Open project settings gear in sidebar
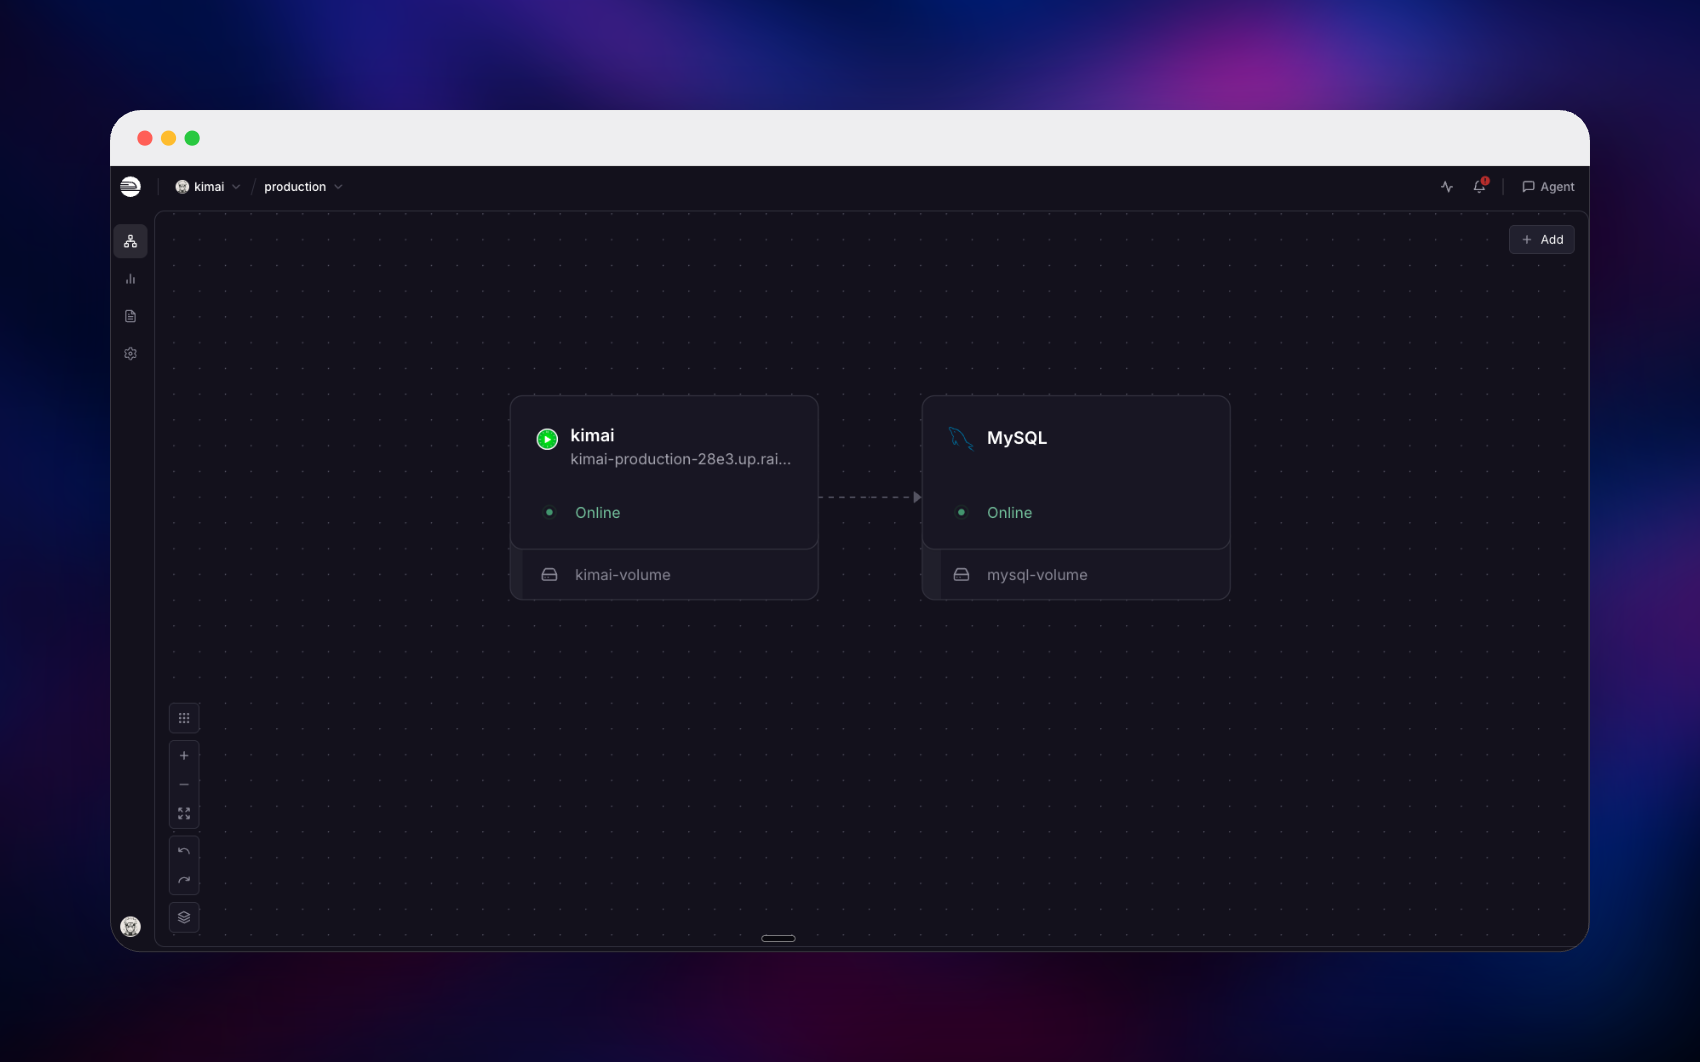 tap(131, 354)
